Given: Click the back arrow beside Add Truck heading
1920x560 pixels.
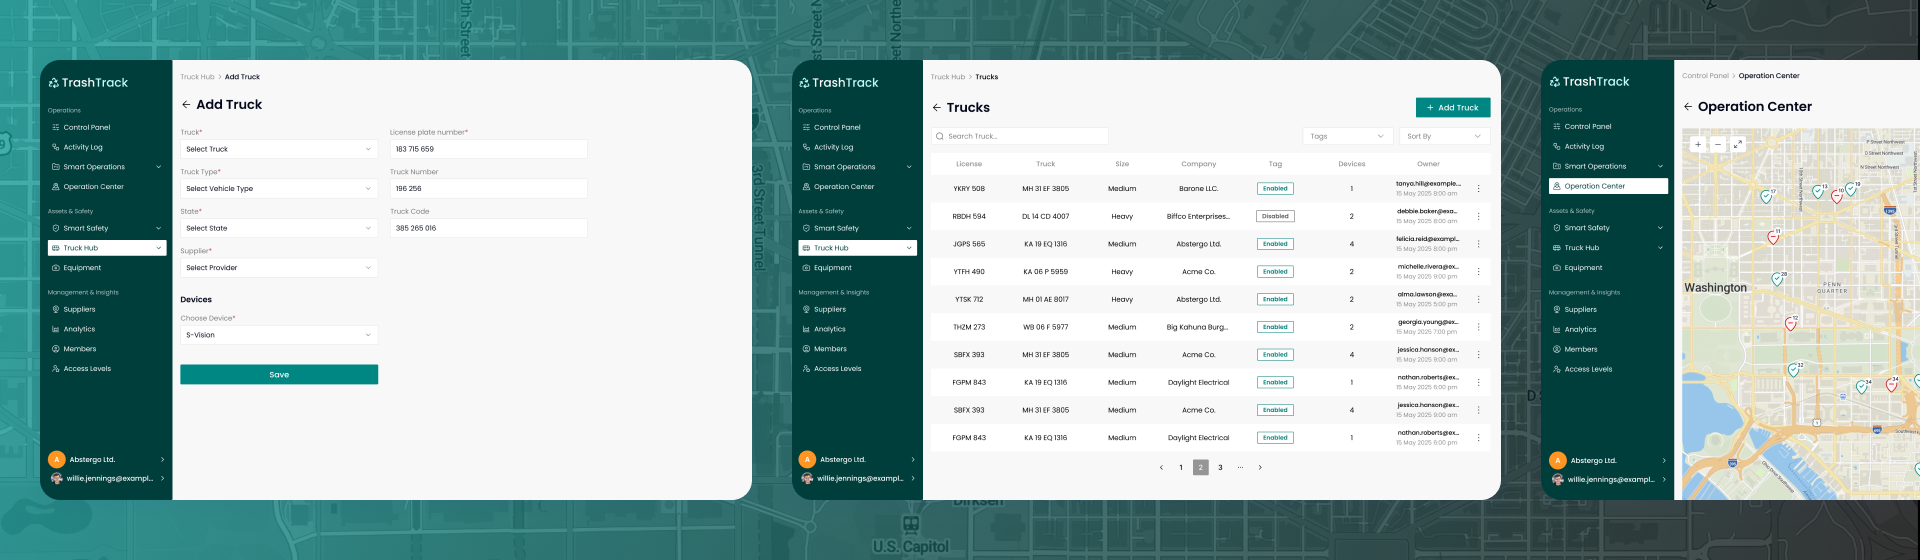Looking at the screenshot, I should (x=186, y=105).
